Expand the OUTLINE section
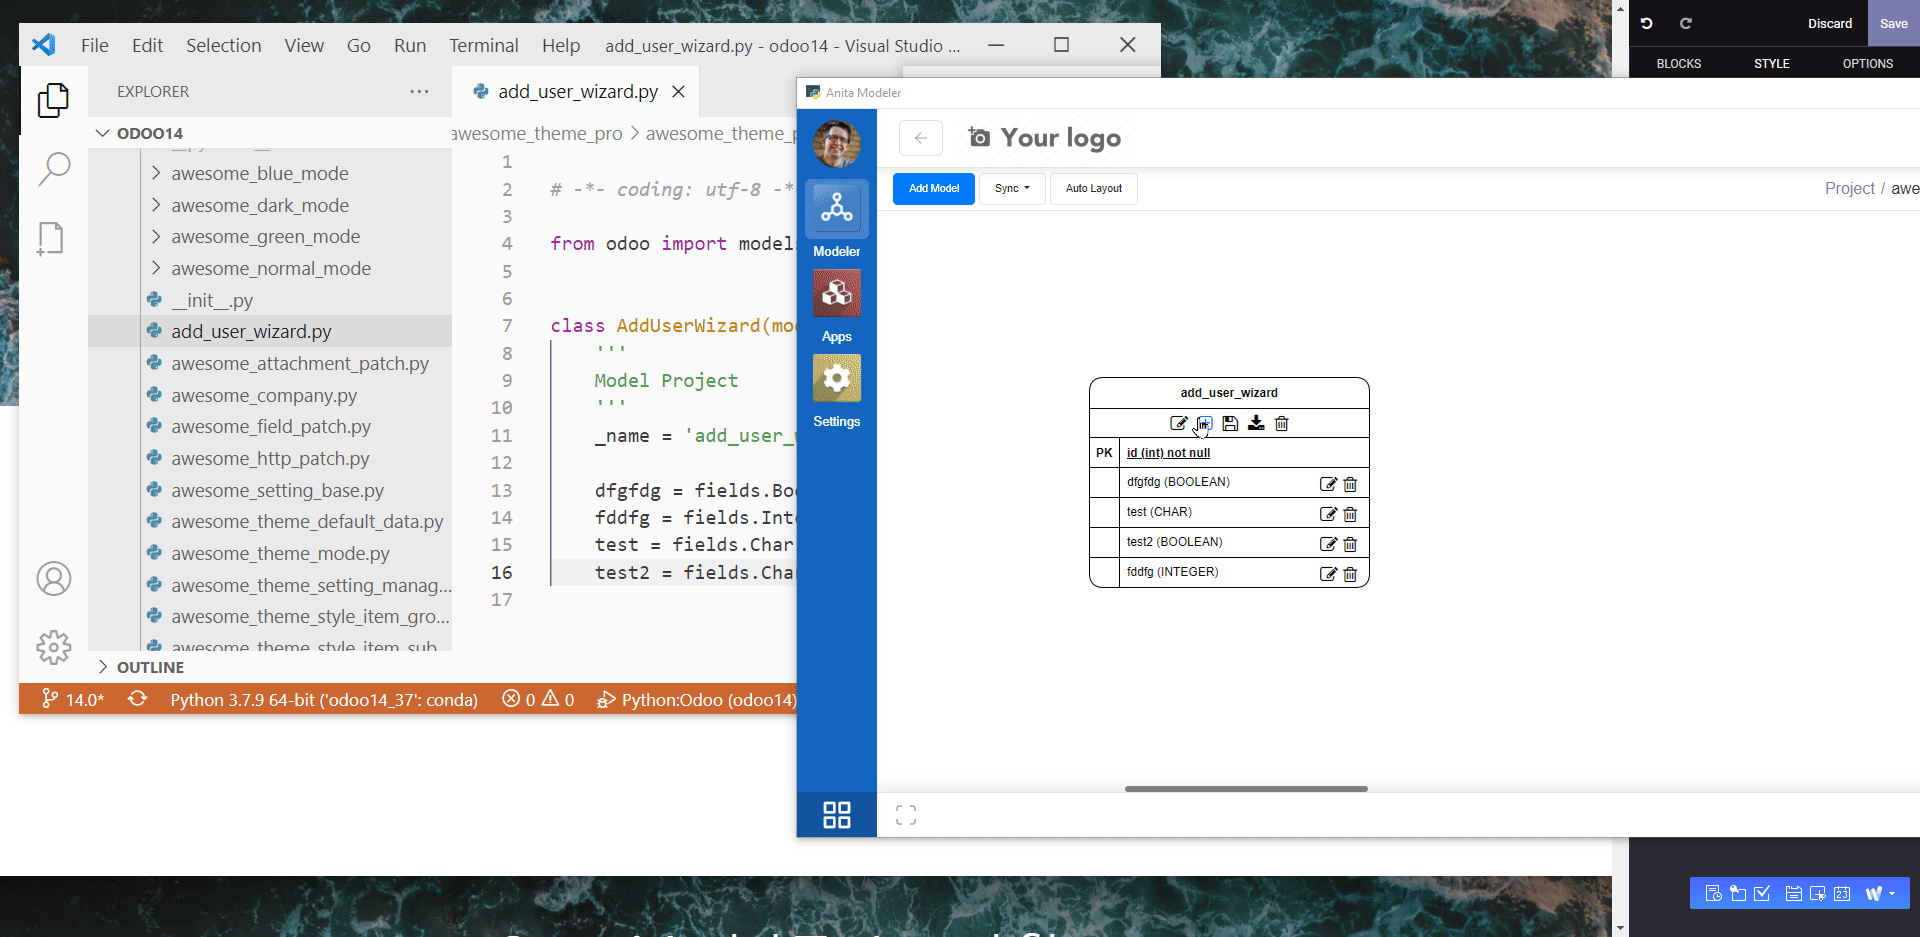 [x=150, y=667]
